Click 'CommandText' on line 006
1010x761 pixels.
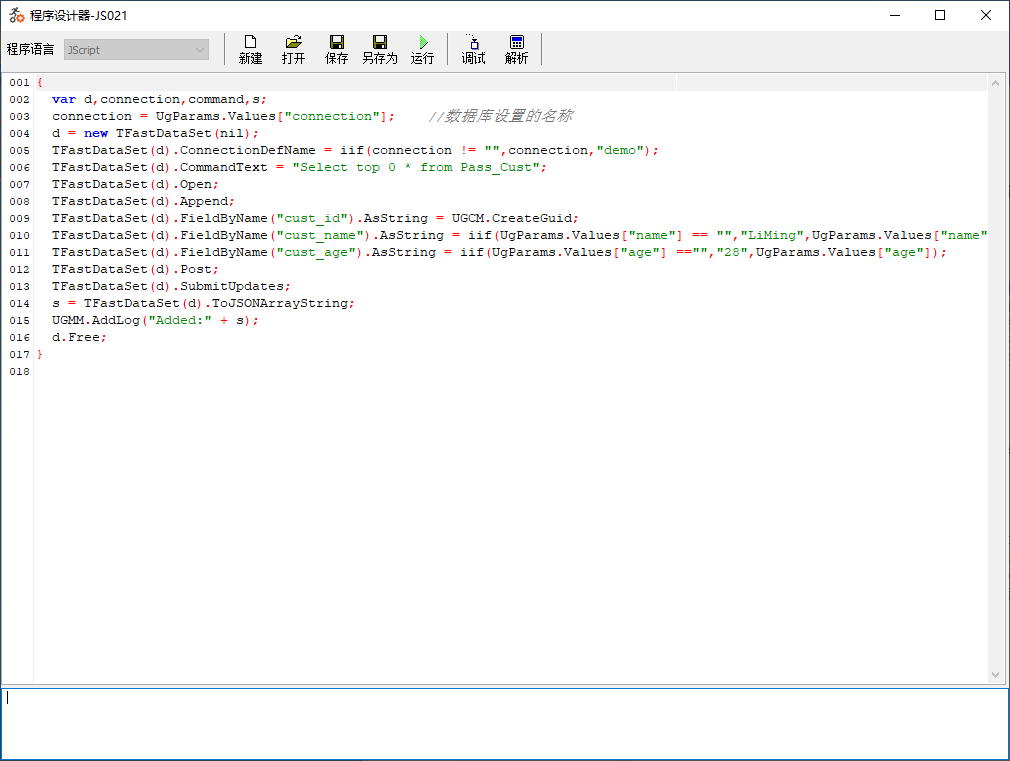tap(224, 168)
